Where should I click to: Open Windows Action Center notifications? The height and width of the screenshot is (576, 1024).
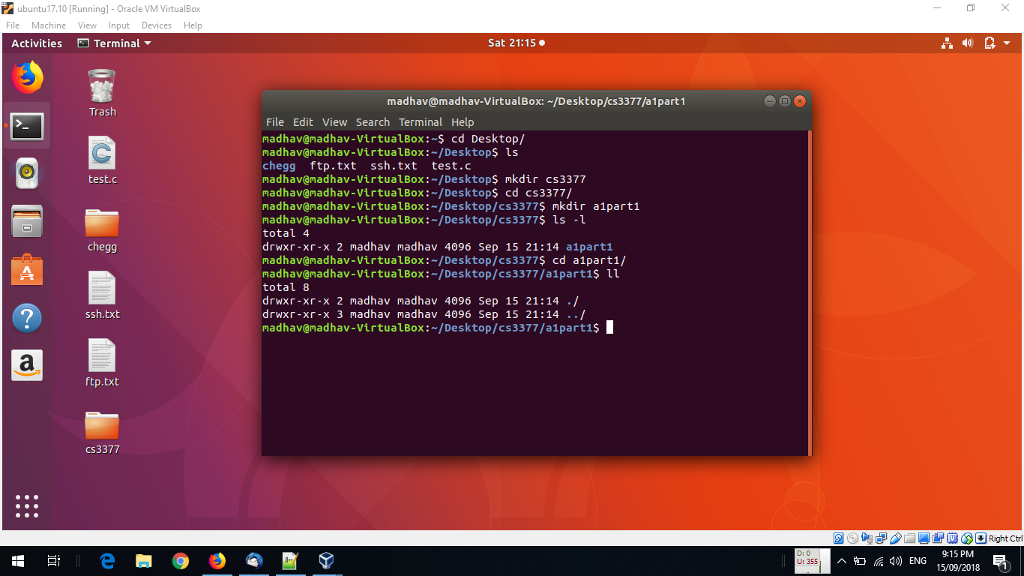pos(1000,561)
